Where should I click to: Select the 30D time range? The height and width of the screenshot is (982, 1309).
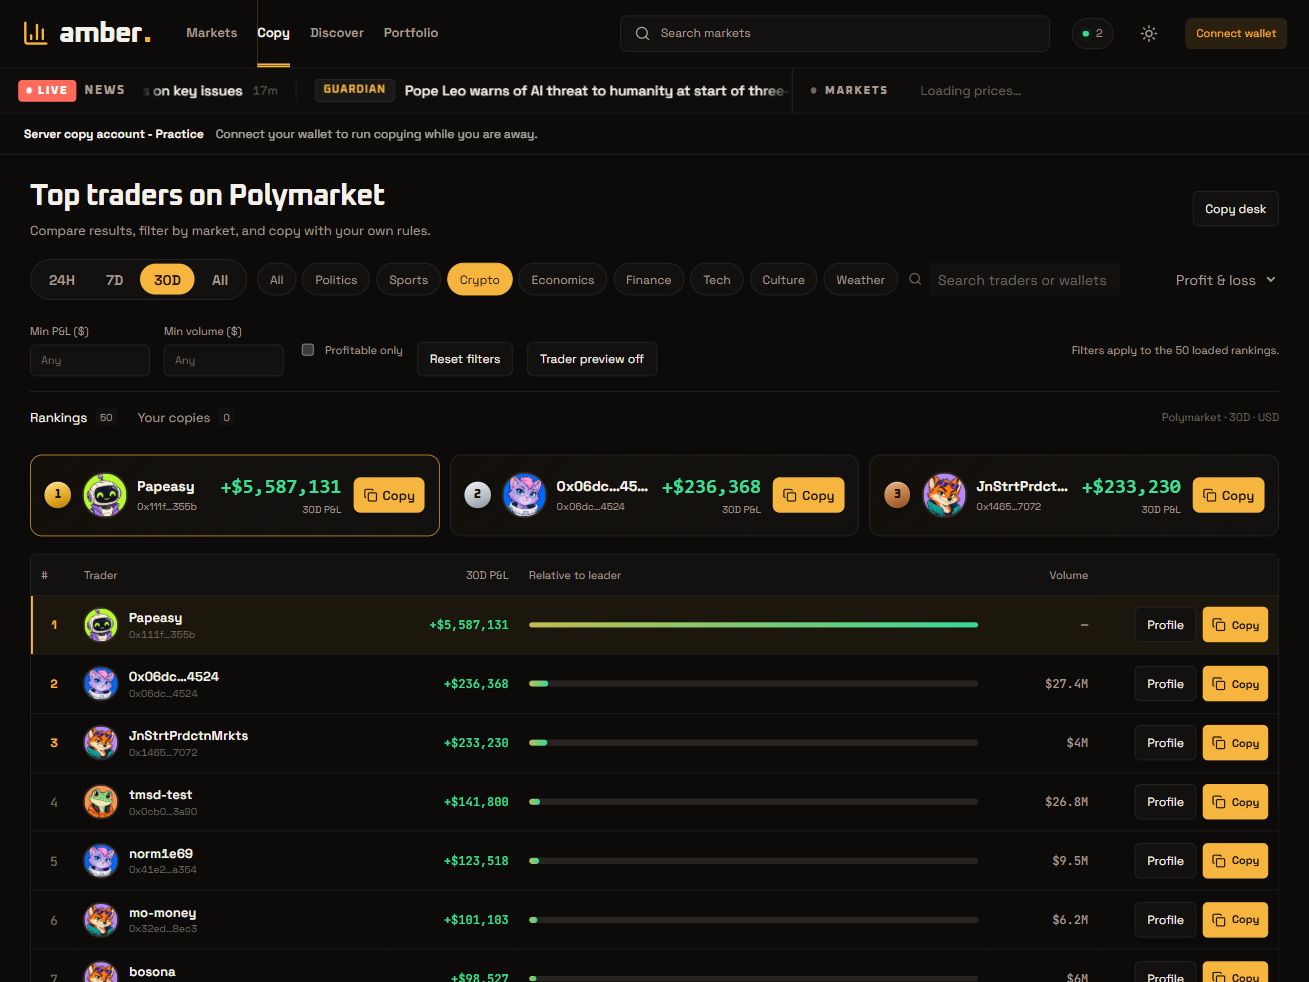click(167, 280)
